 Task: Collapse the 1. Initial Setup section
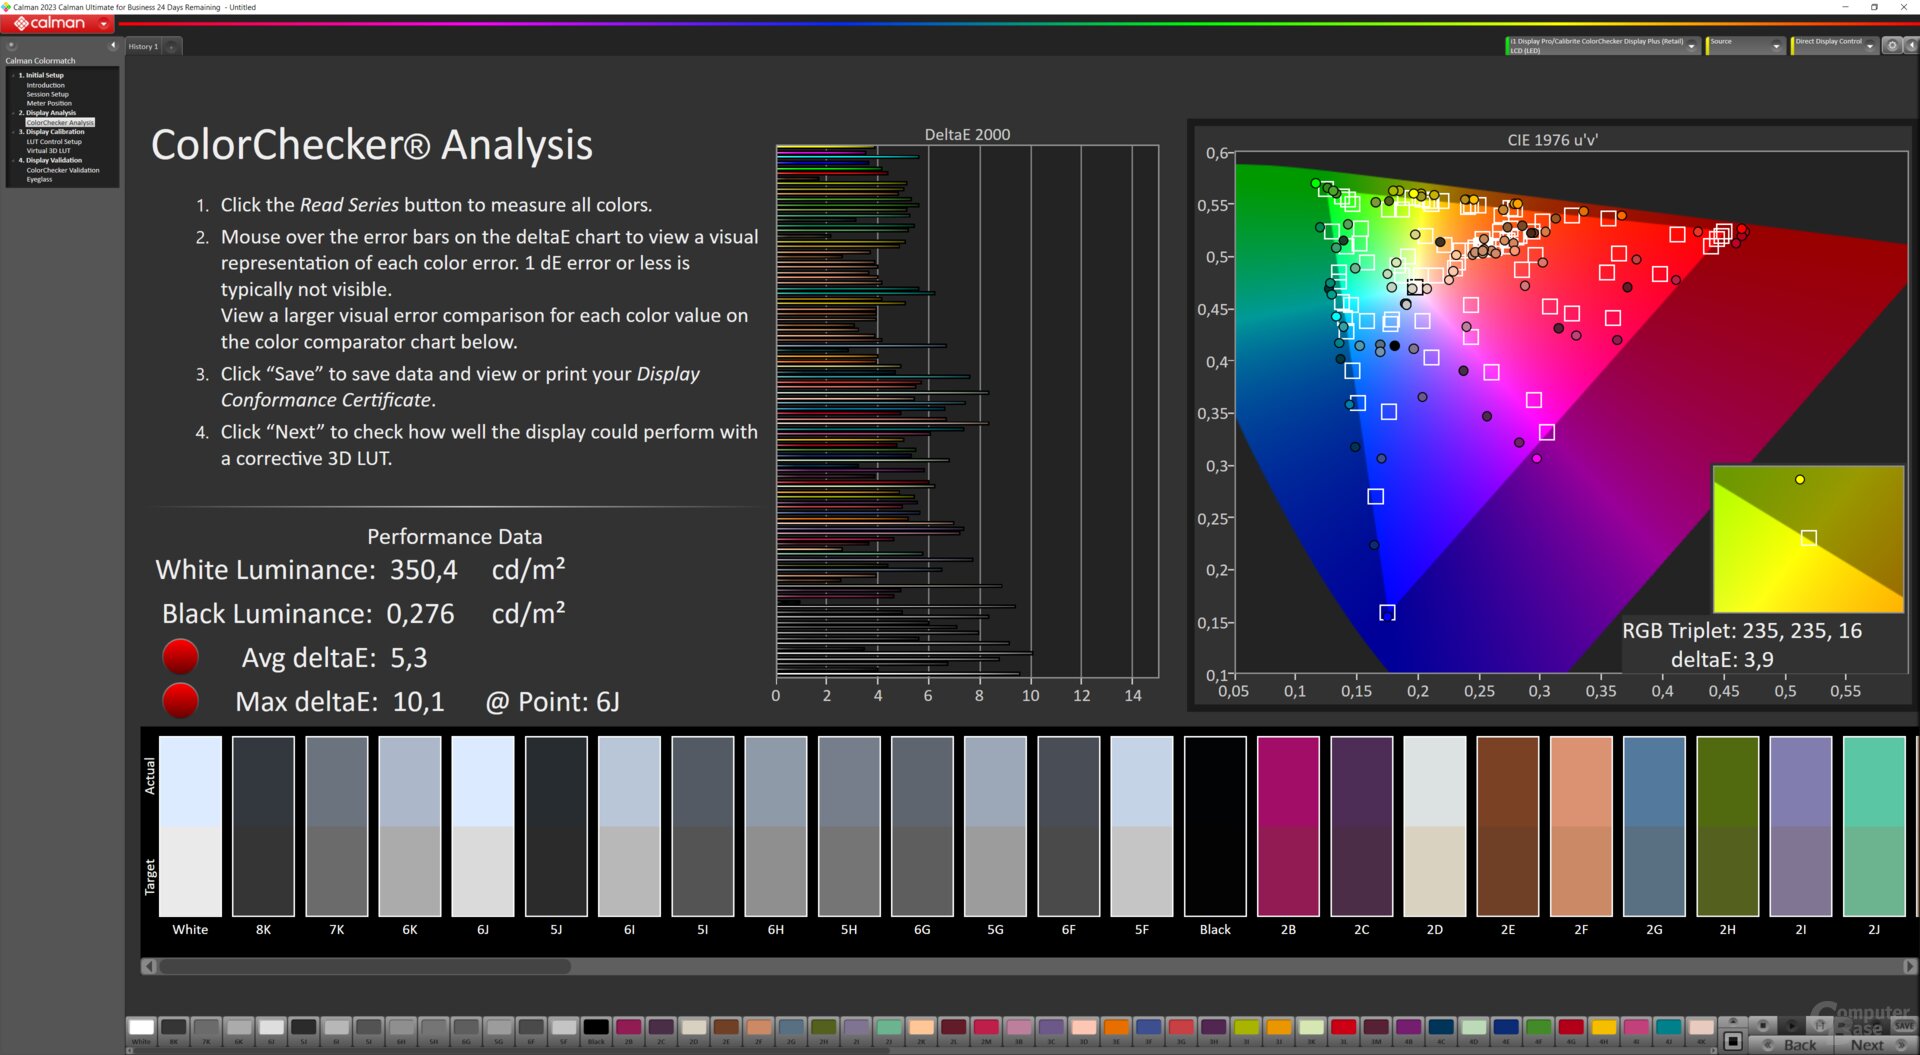(14, 75)
